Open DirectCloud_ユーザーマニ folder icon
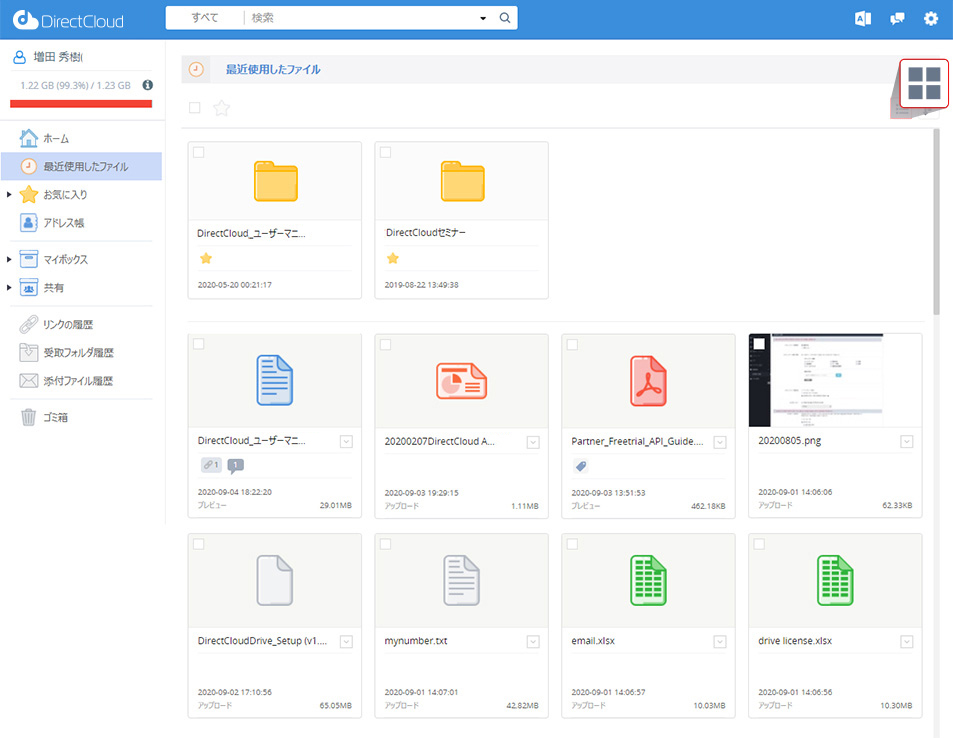Viewport: 953px width, 738px height. [275, 181]
